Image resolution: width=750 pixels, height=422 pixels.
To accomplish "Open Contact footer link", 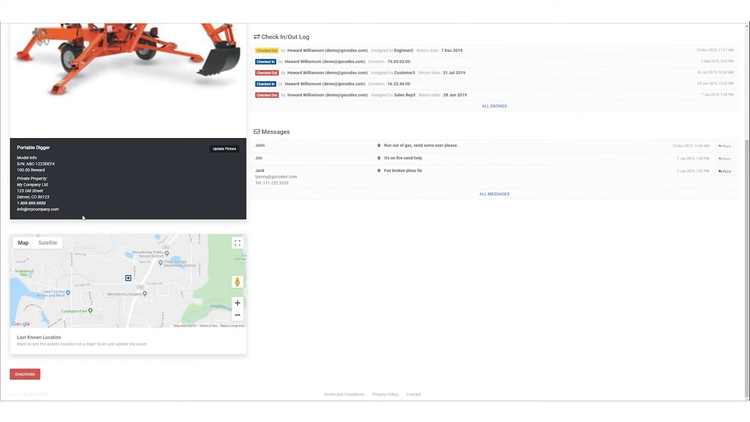I will tap(414, 395).
